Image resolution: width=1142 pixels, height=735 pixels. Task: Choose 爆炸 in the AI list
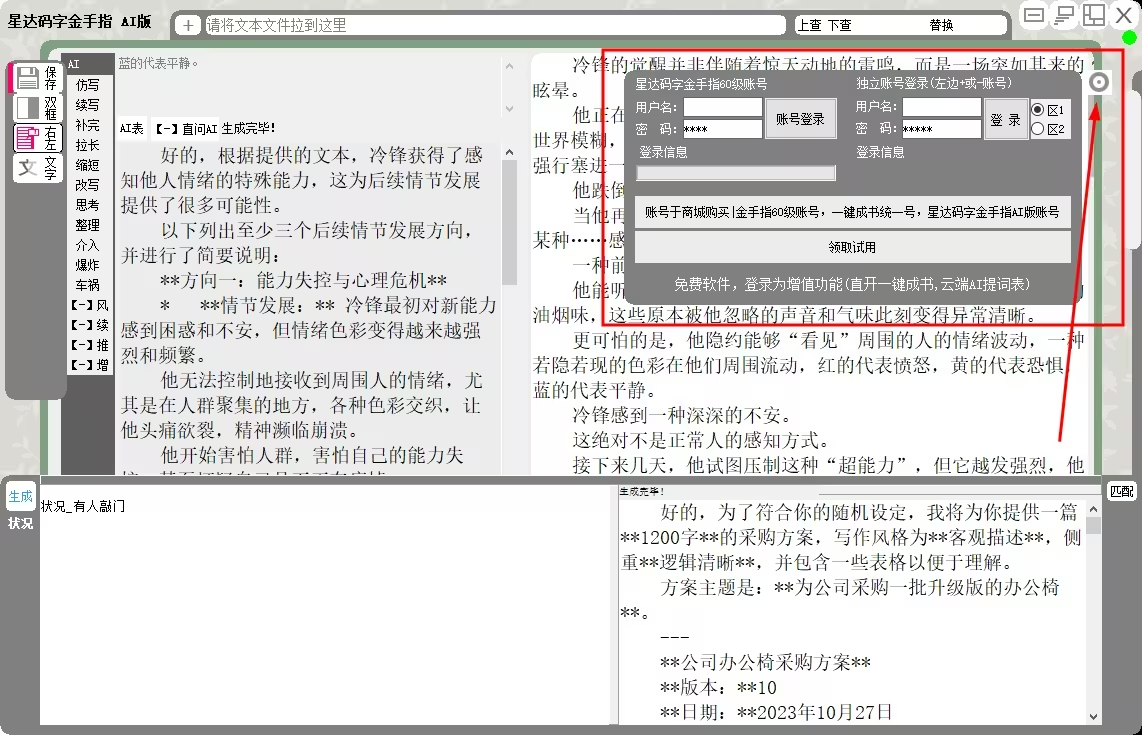pos(87,265)
